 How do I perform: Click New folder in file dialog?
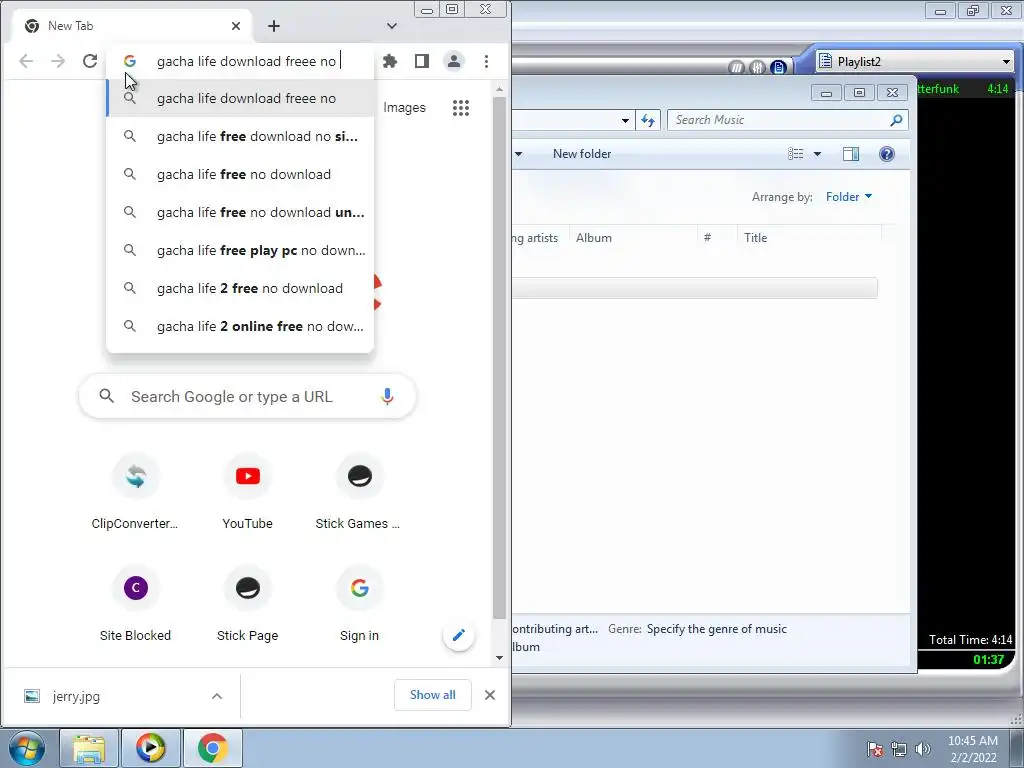pyautogui.click(x=582, y=154)
